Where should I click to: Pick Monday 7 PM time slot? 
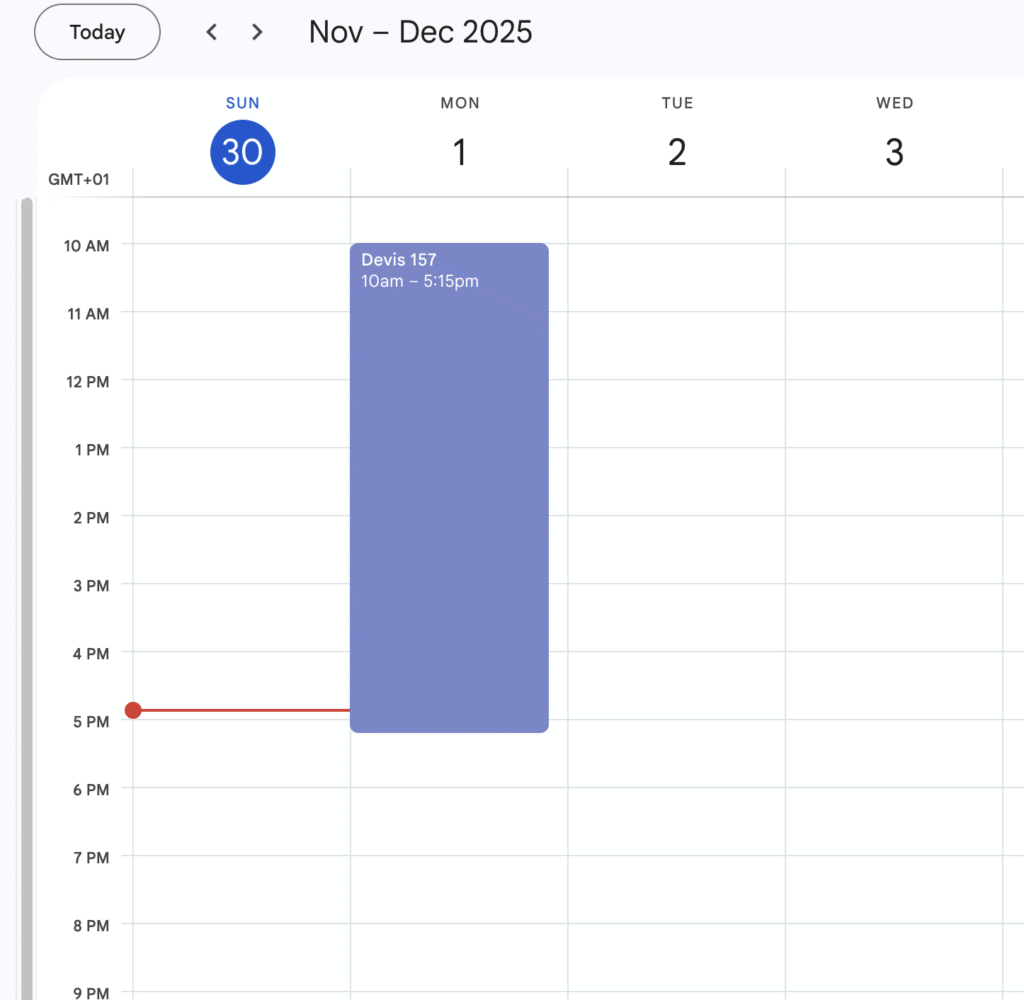(459, 889)
